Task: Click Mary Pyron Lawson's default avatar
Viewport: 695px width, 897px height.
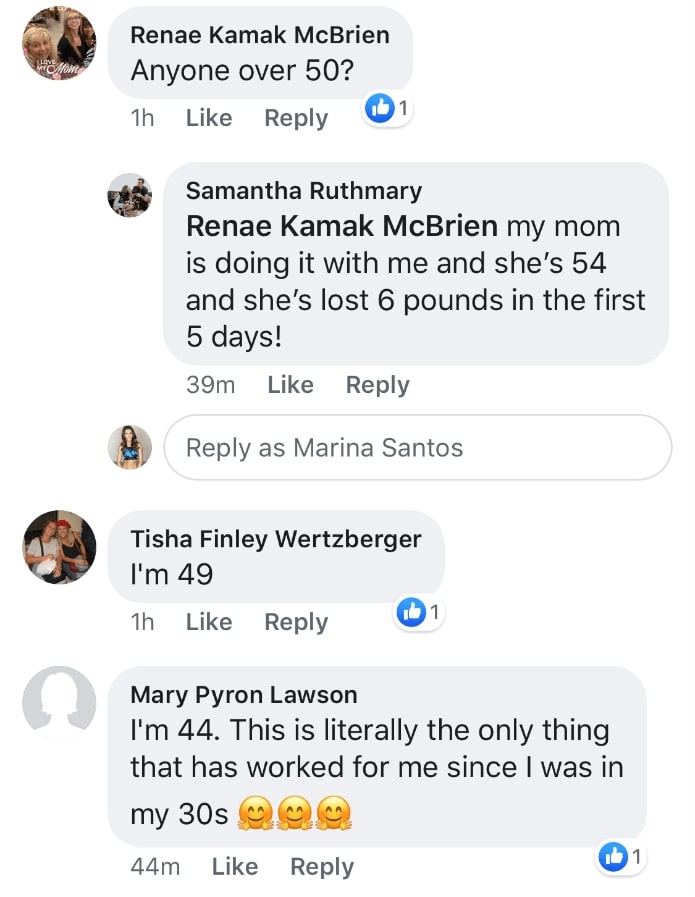Action: [x=59, y=702]
